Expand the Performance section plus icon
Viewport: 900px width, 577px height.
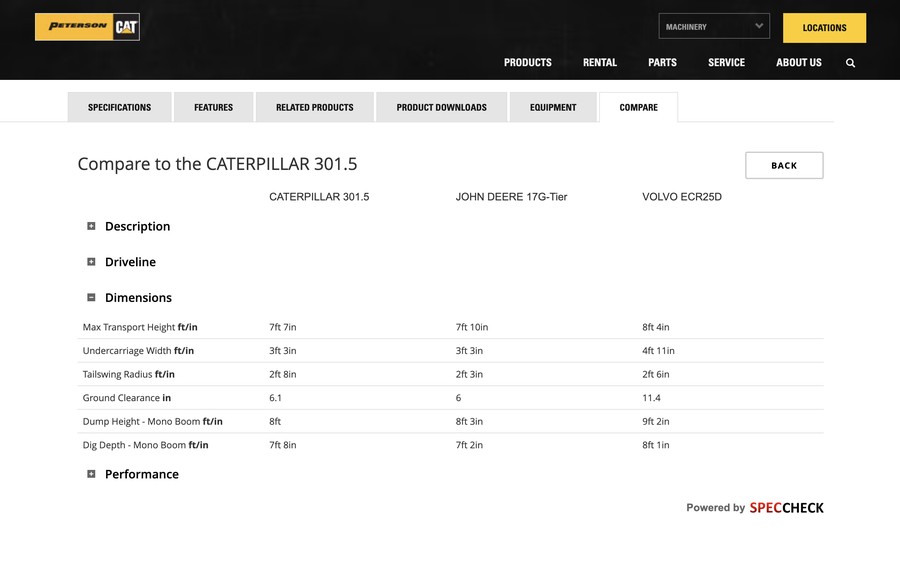[x=91, y=474]
